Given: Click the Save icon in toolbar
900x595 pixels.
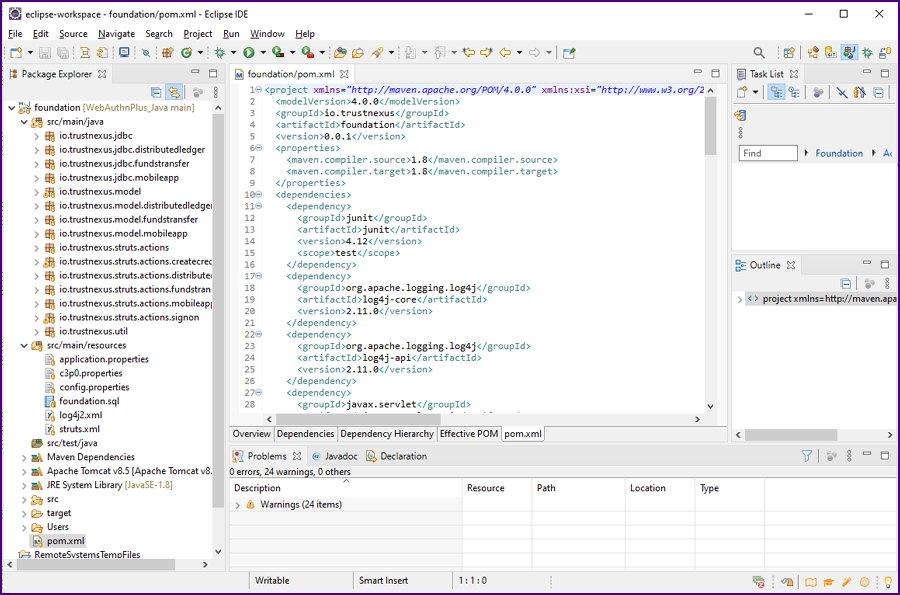Looking at the screenshot, I should click(45, 53).
